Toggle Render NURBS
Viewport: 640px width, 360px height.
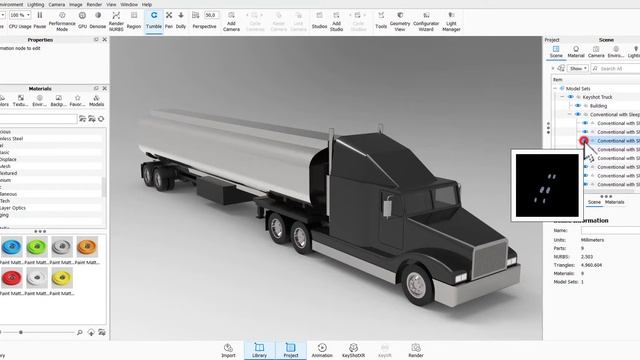pyautogui.click(x=116, y=21)
